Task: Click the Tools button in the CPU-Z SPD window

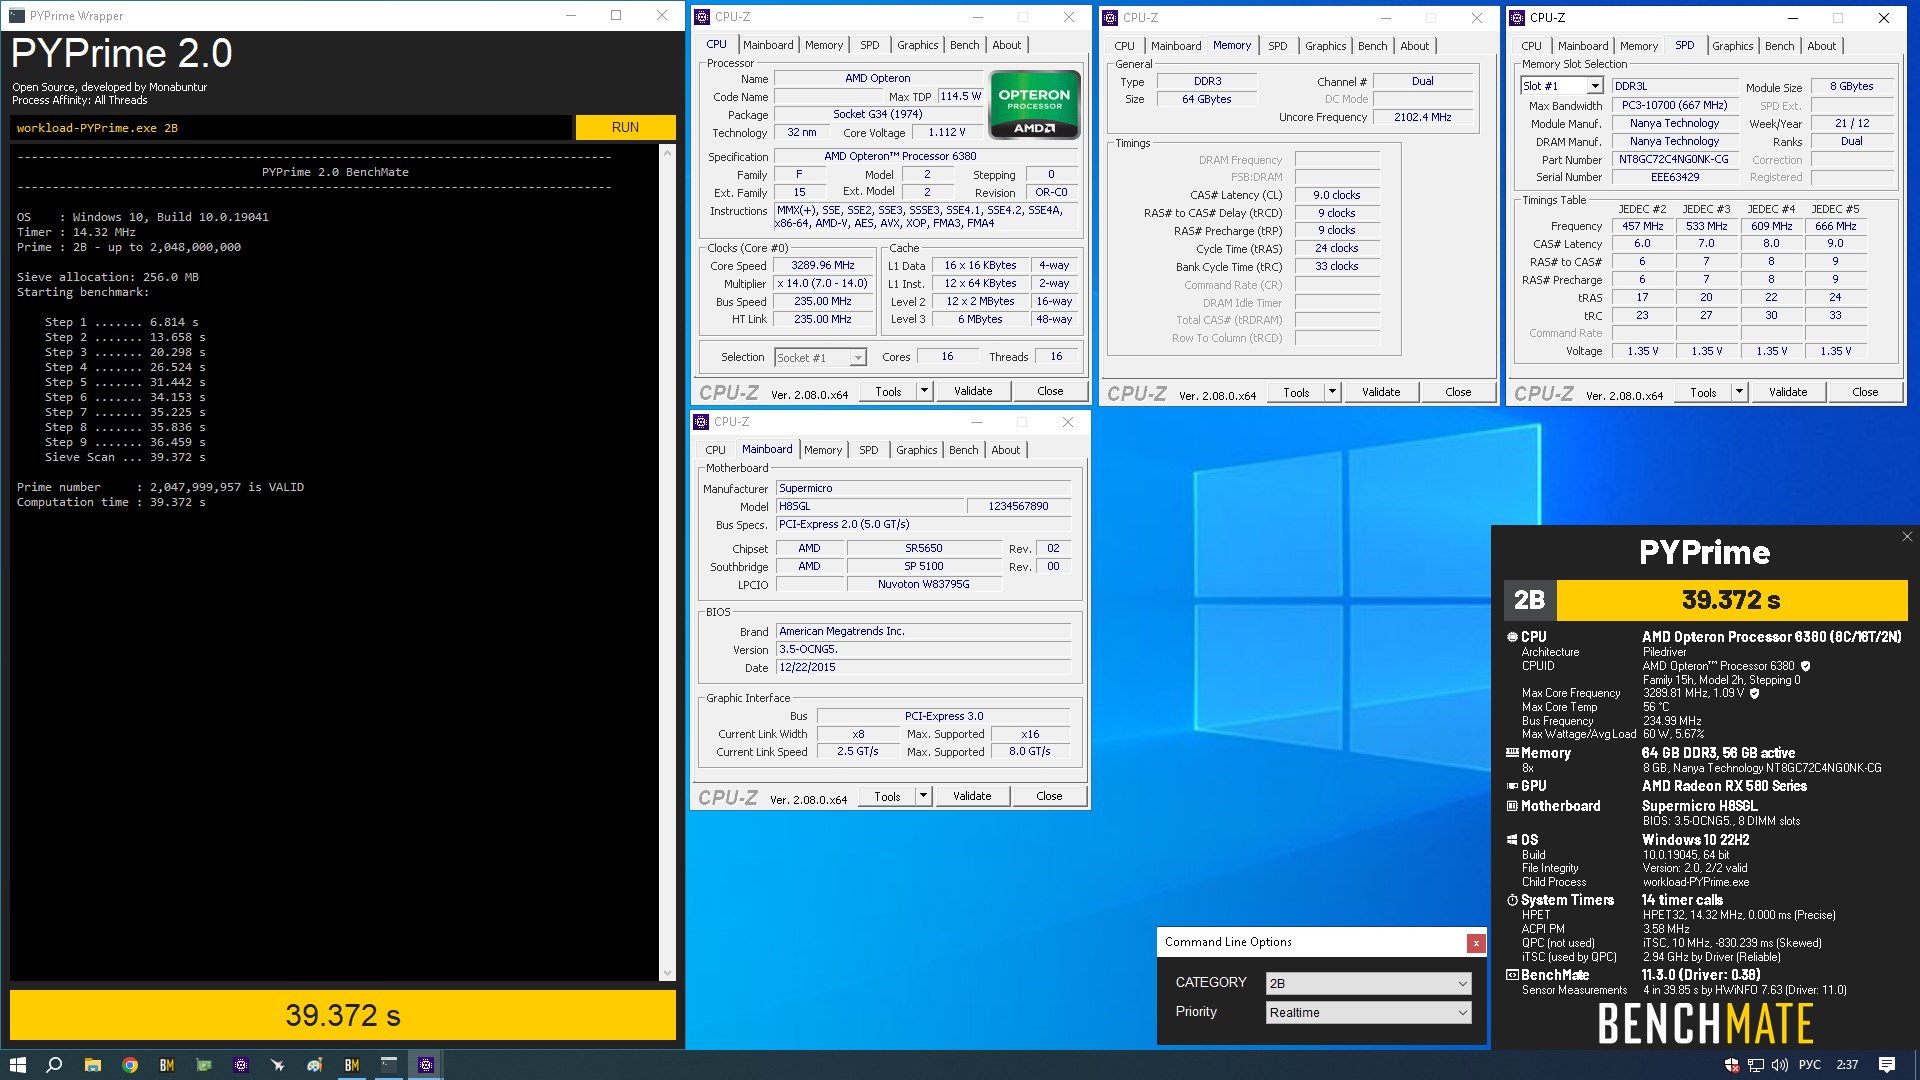Action: point(1703,392)
